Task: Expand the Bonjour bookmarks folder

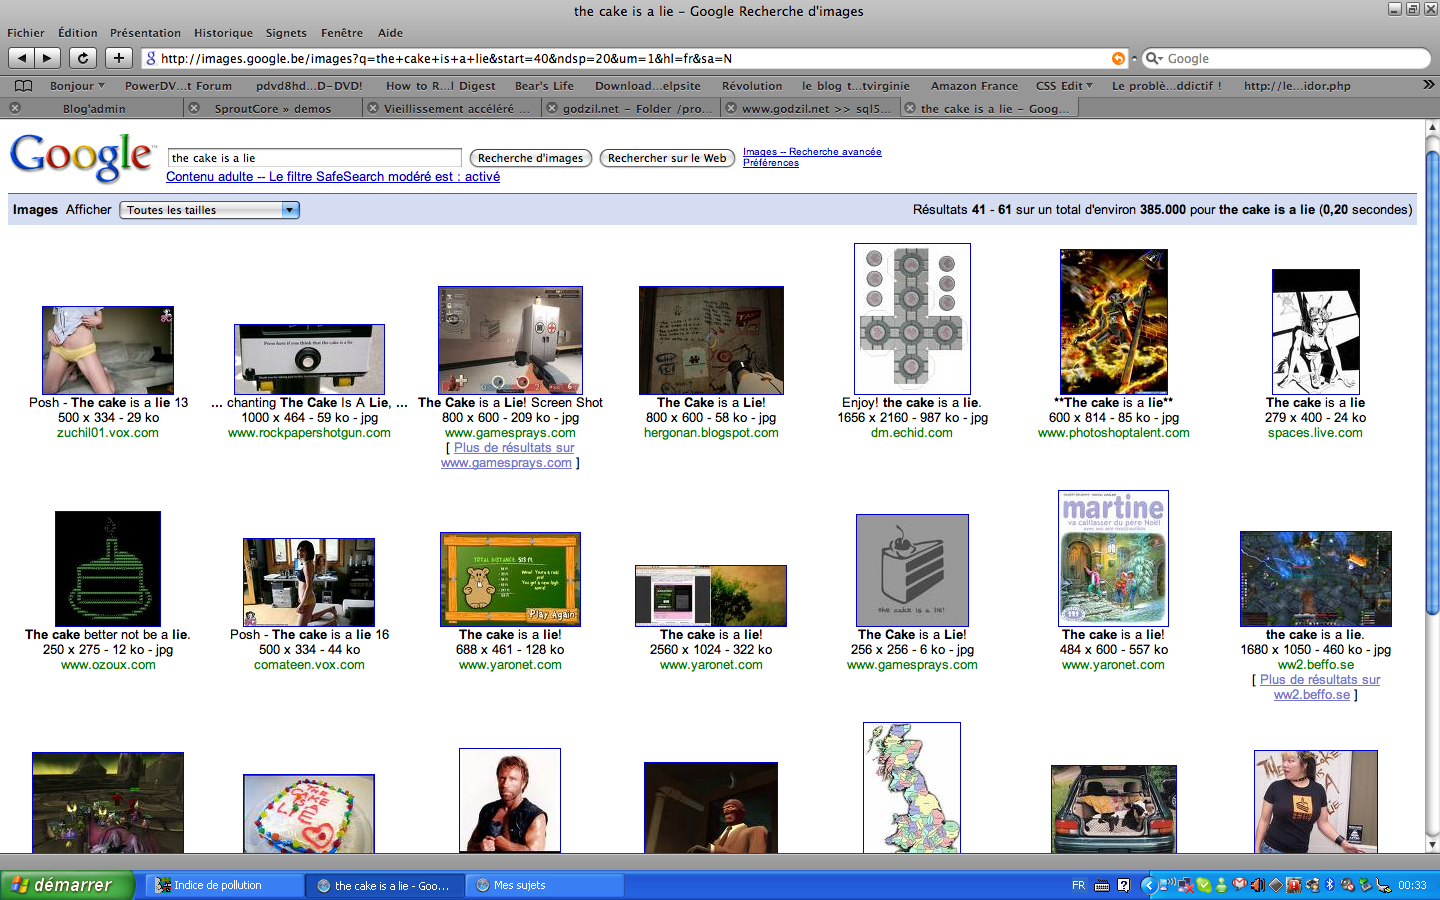Action: [x=77, y=86]
